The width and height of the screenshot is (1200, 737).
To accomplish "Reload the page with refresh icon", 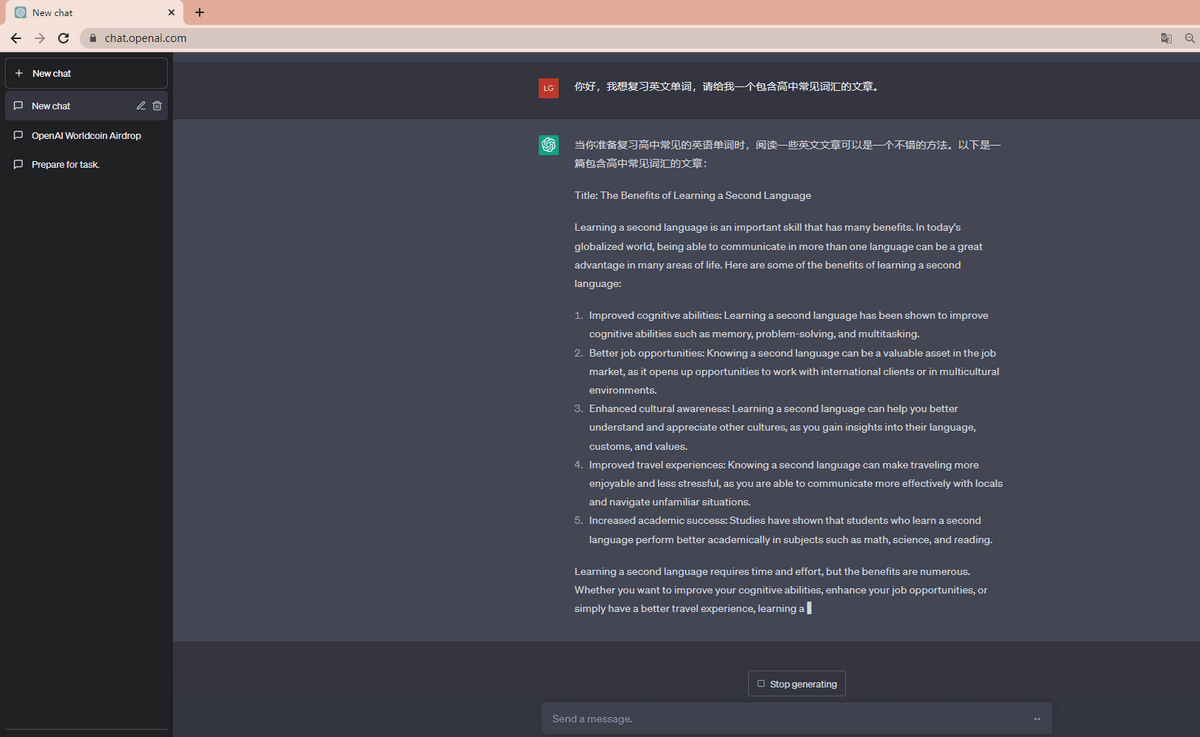I will pyautogui.click(x=64, y=38).
